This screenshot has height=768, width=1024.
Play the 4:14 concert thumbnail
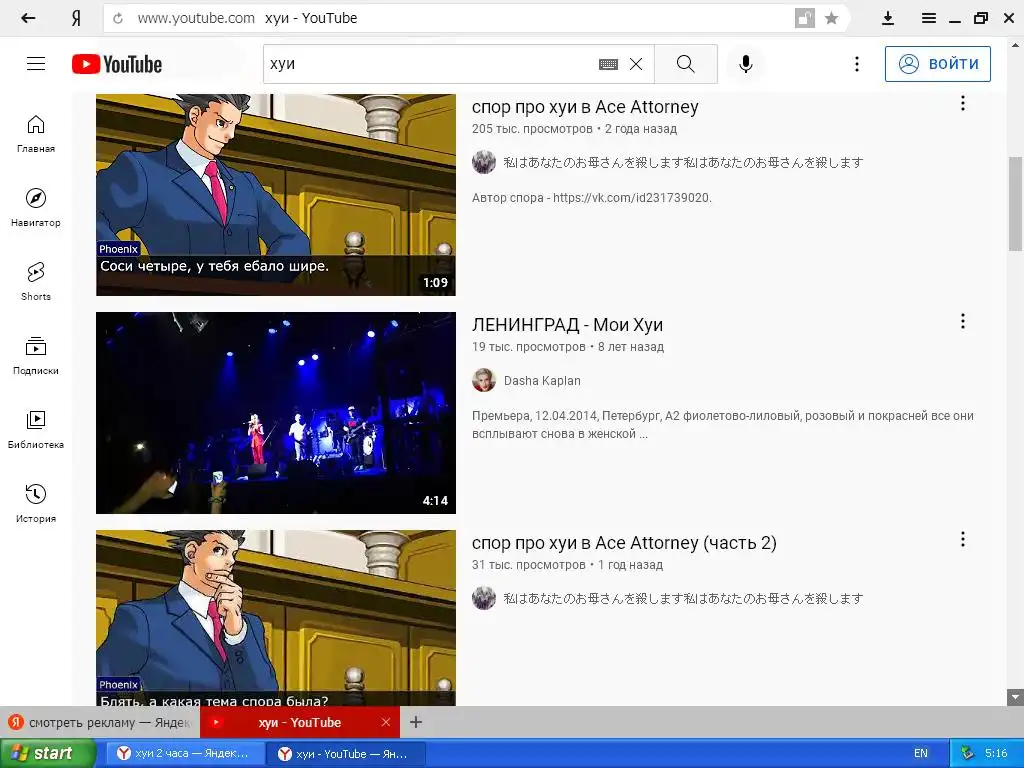click(x=276, y=413)
